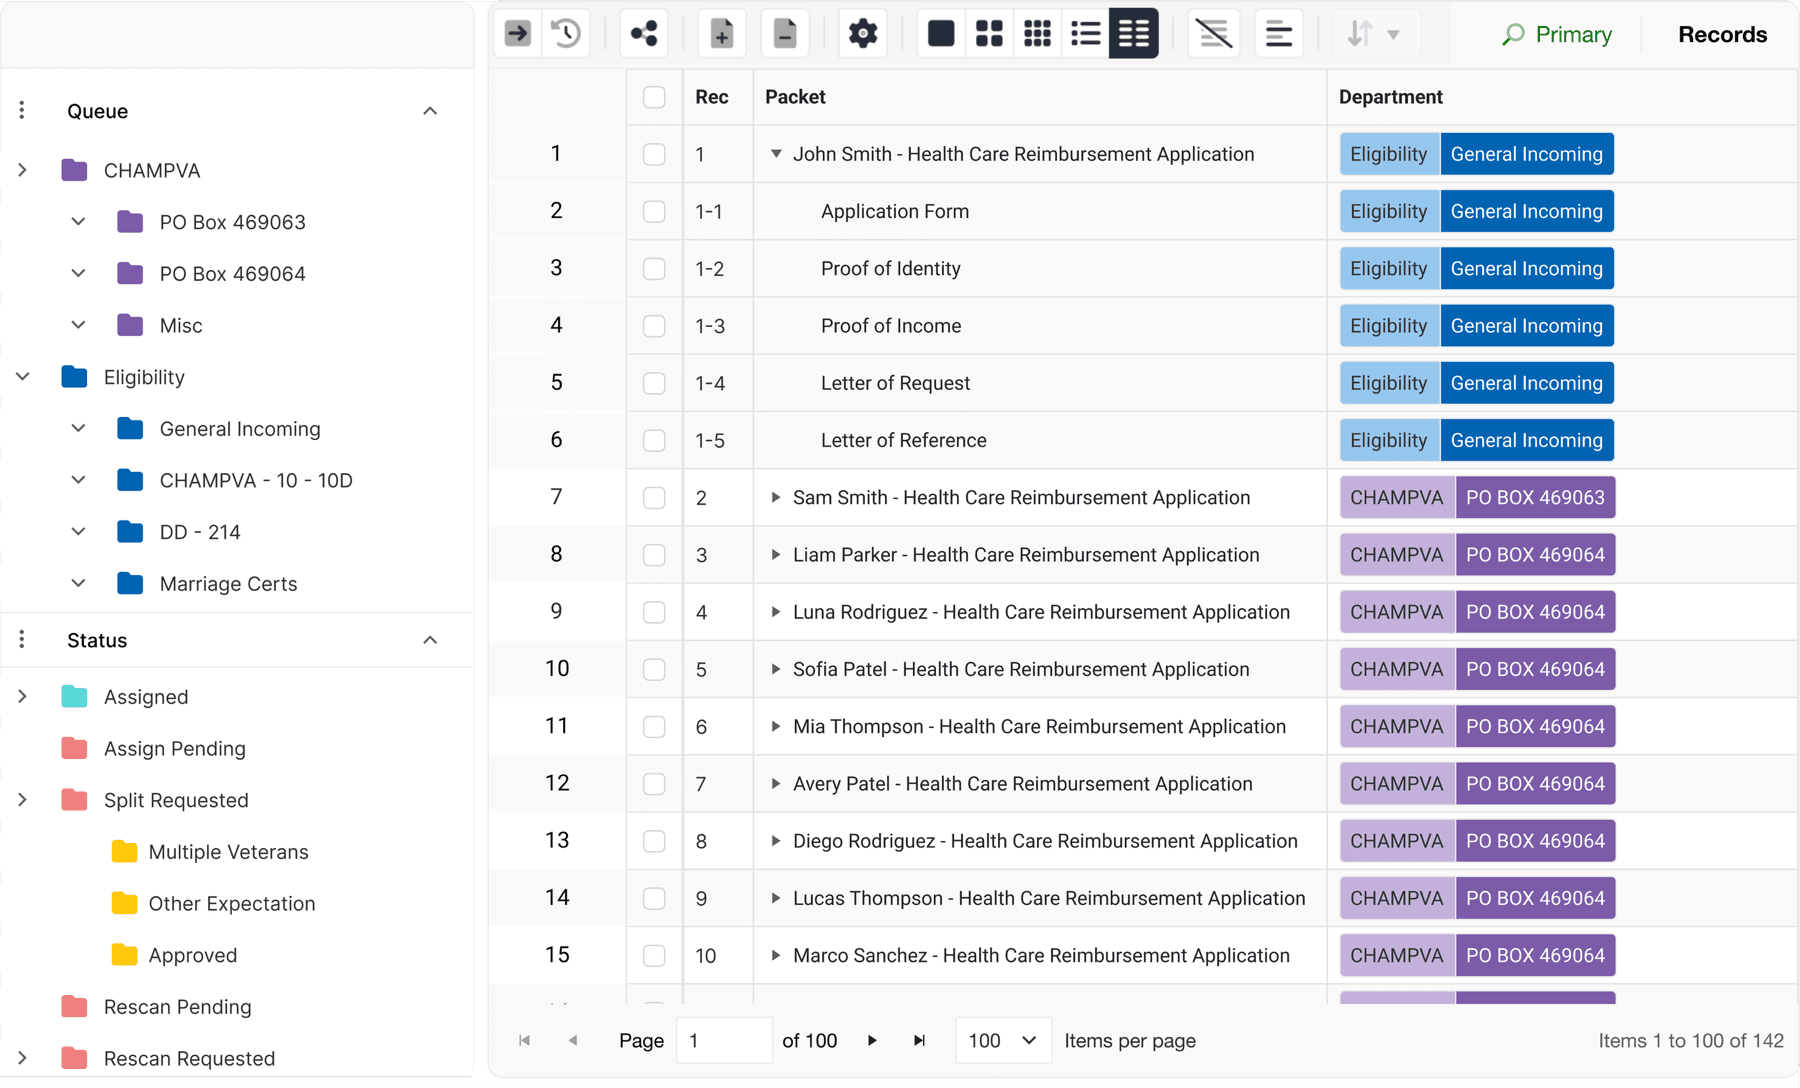1800x1088 pixels.
Task: Select the CHAMPVA - 10 - 10D folder
Action: (256, 481)
